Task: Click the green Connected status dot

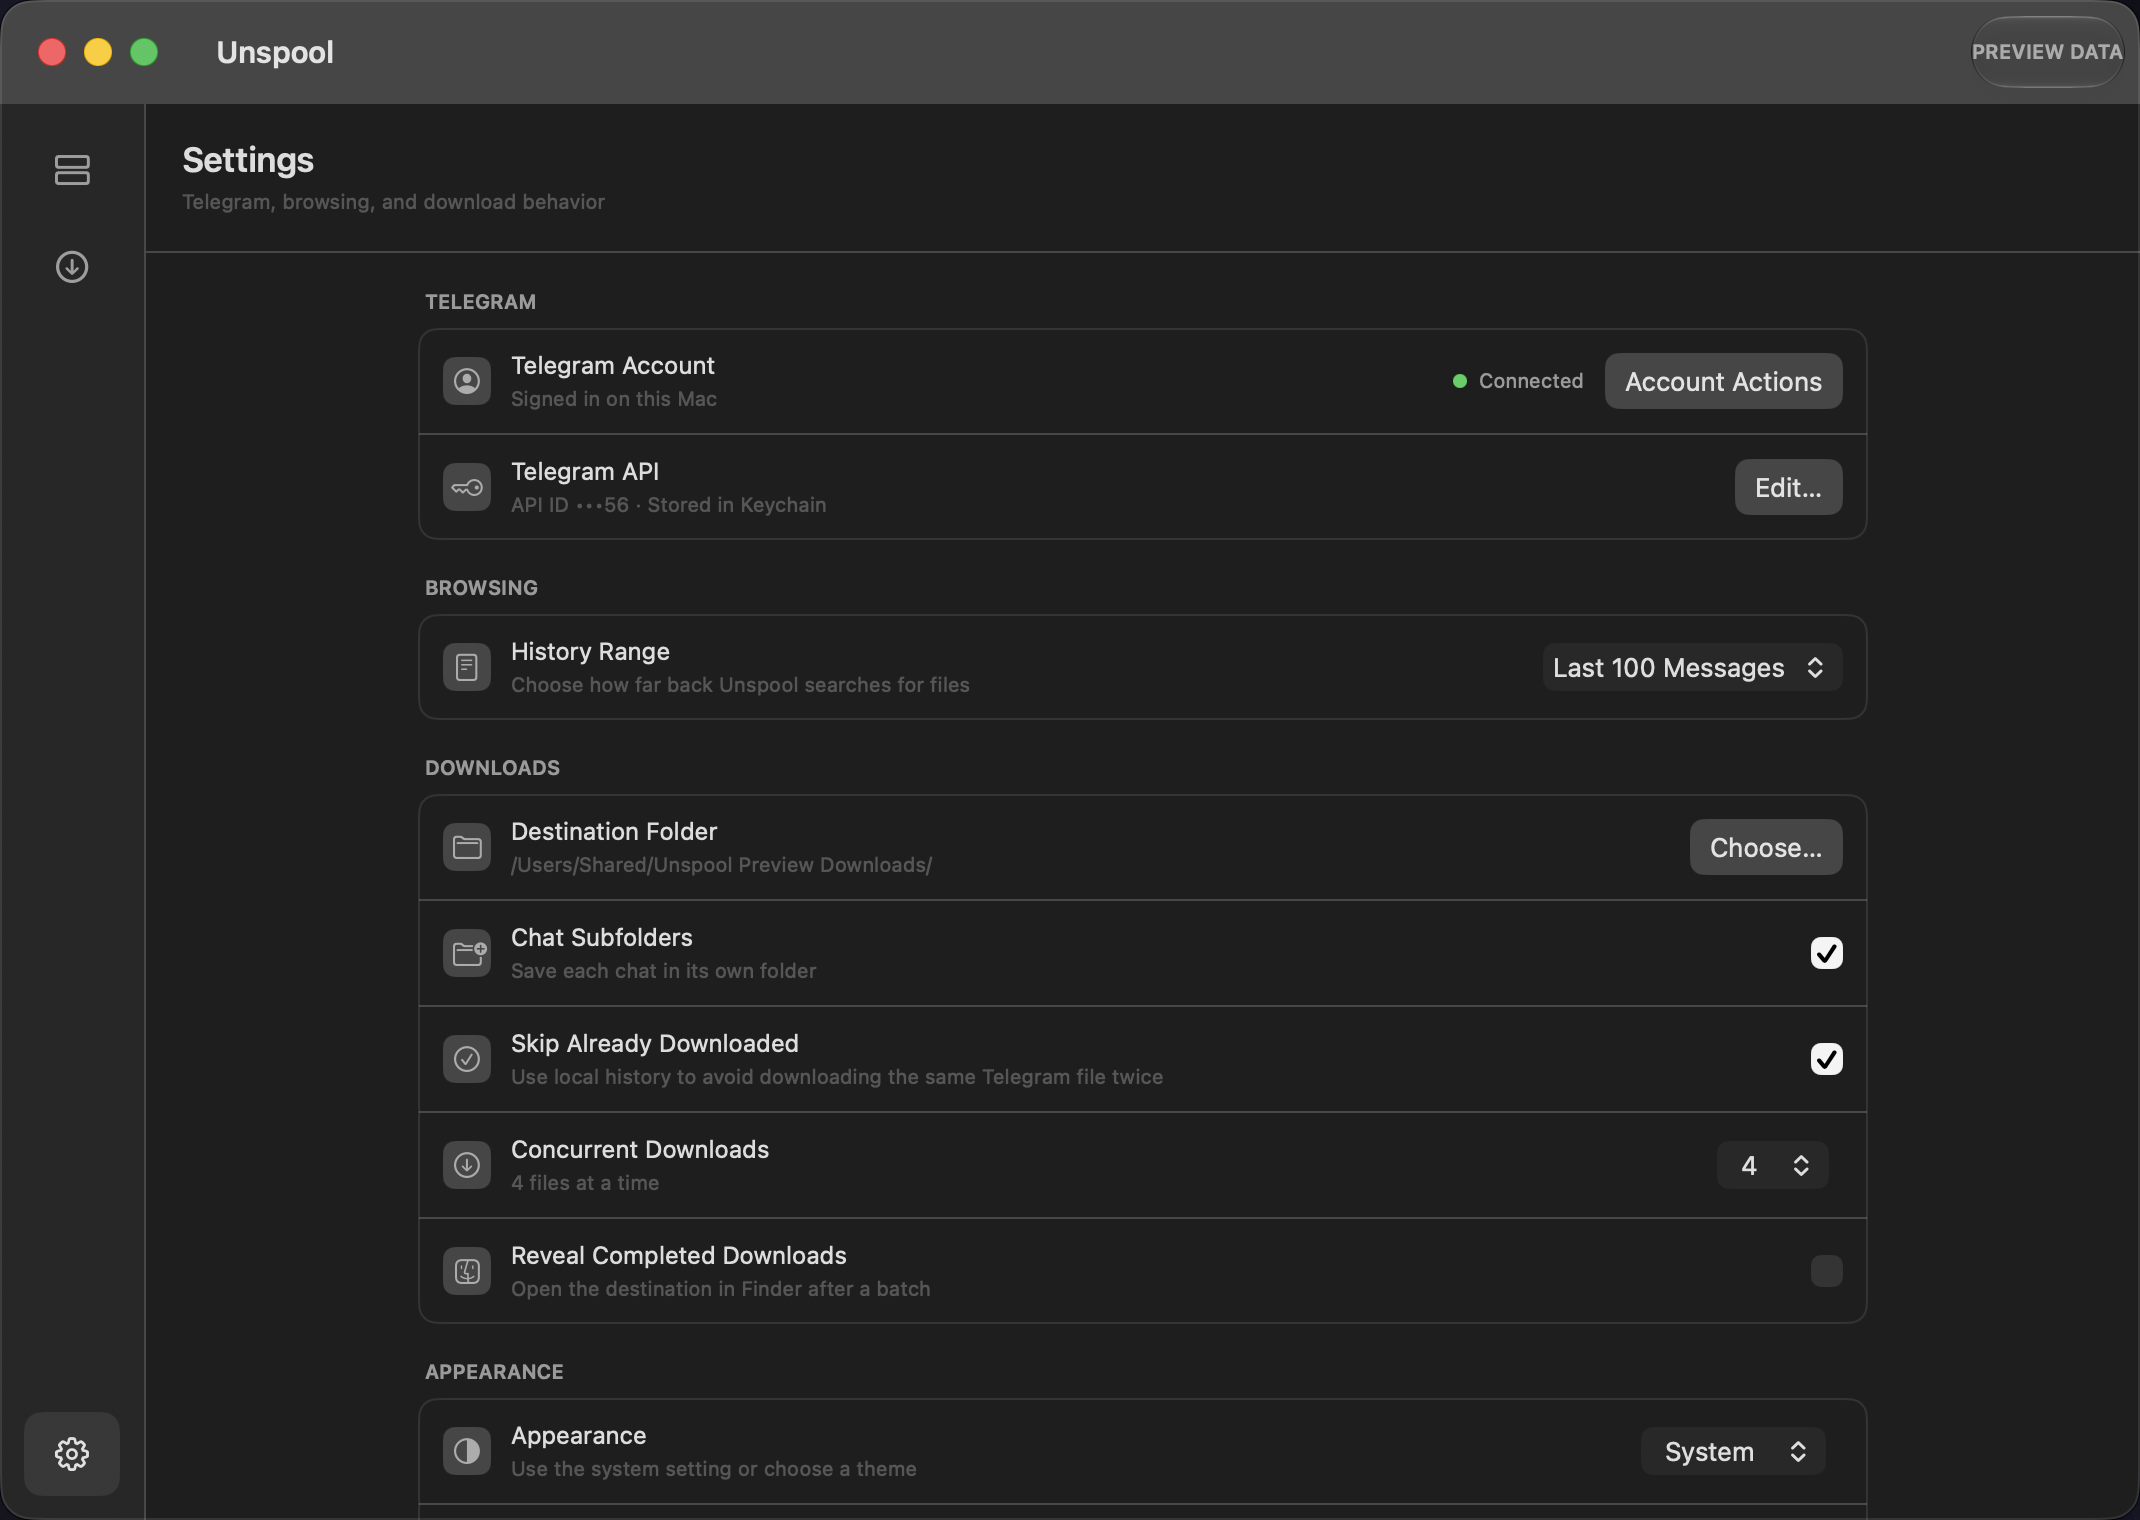Action: (1460, 381)
